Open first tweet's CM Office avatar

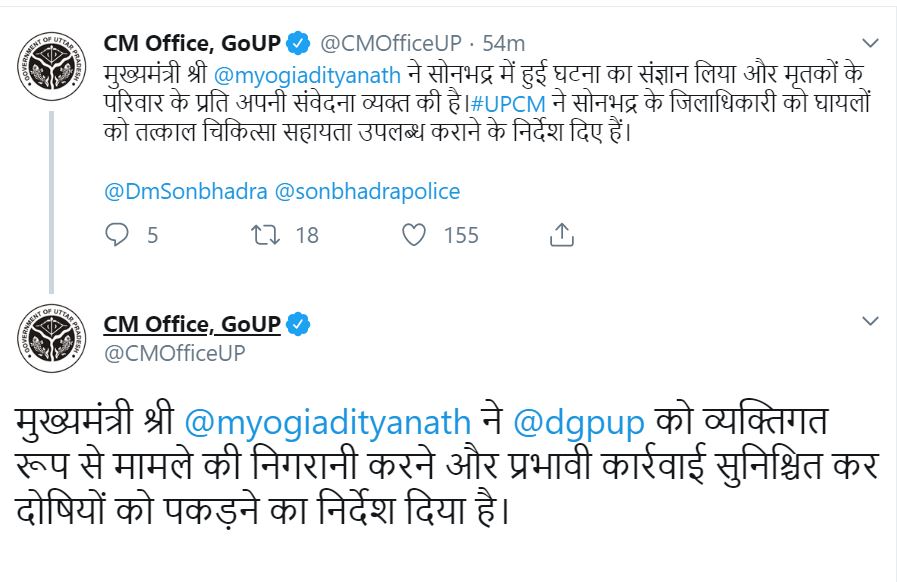tap(51, 66)
